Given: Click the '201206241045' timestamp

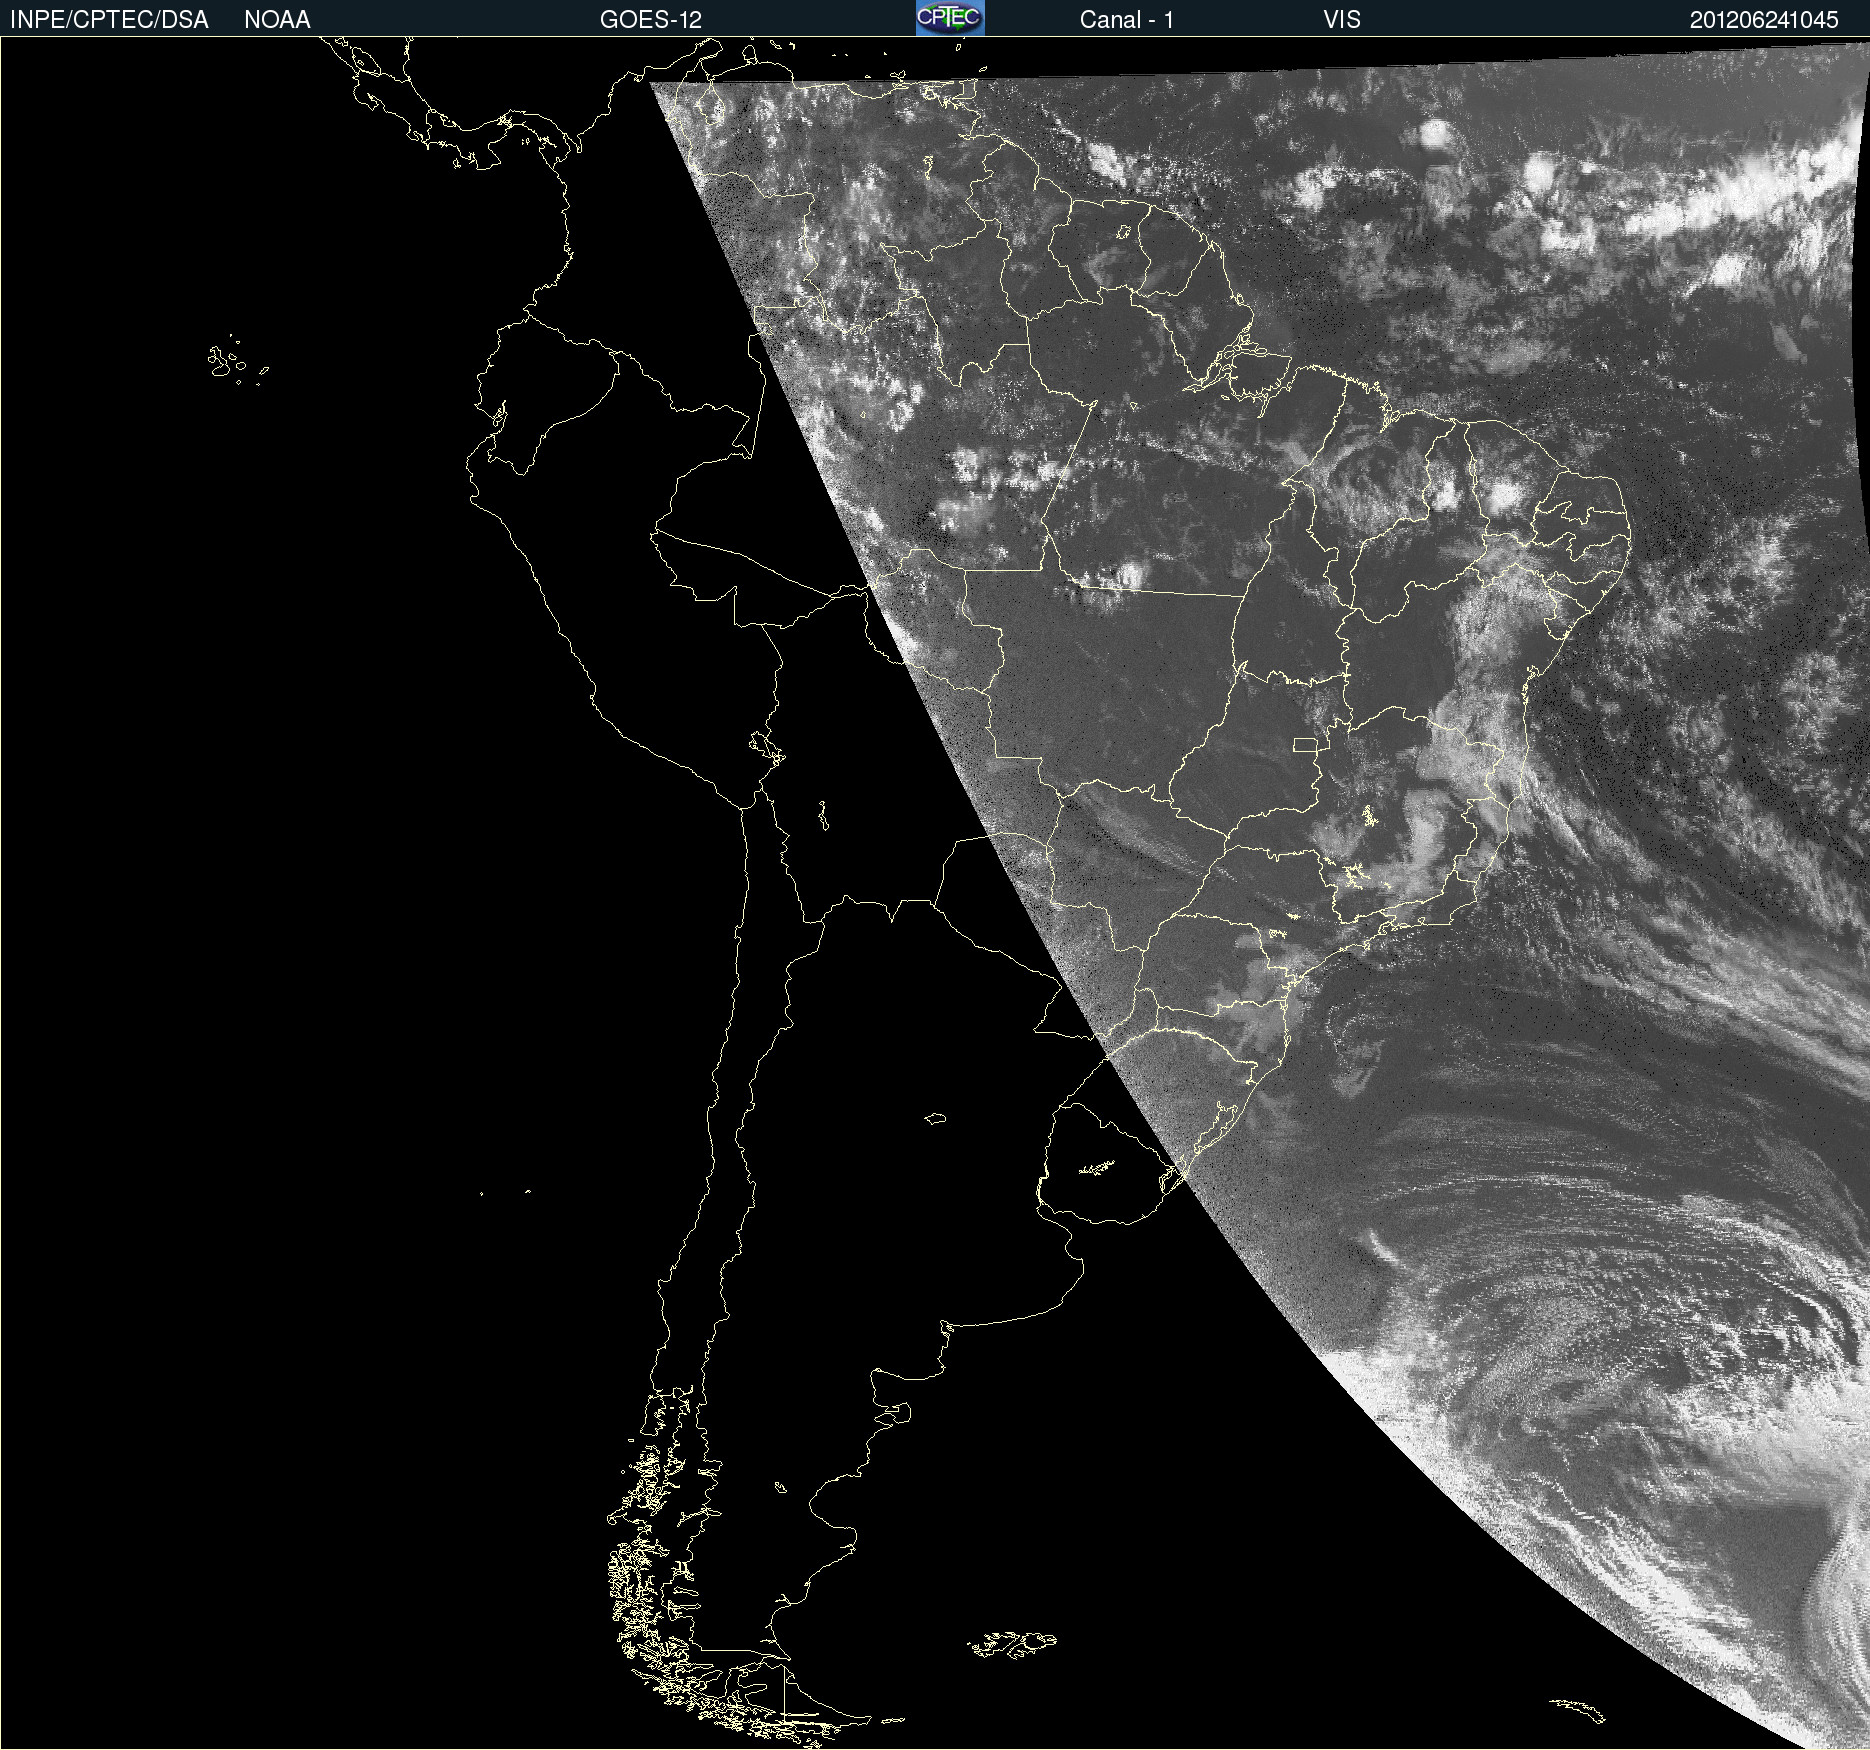Looking at the screenshot, I should 1764,20.
